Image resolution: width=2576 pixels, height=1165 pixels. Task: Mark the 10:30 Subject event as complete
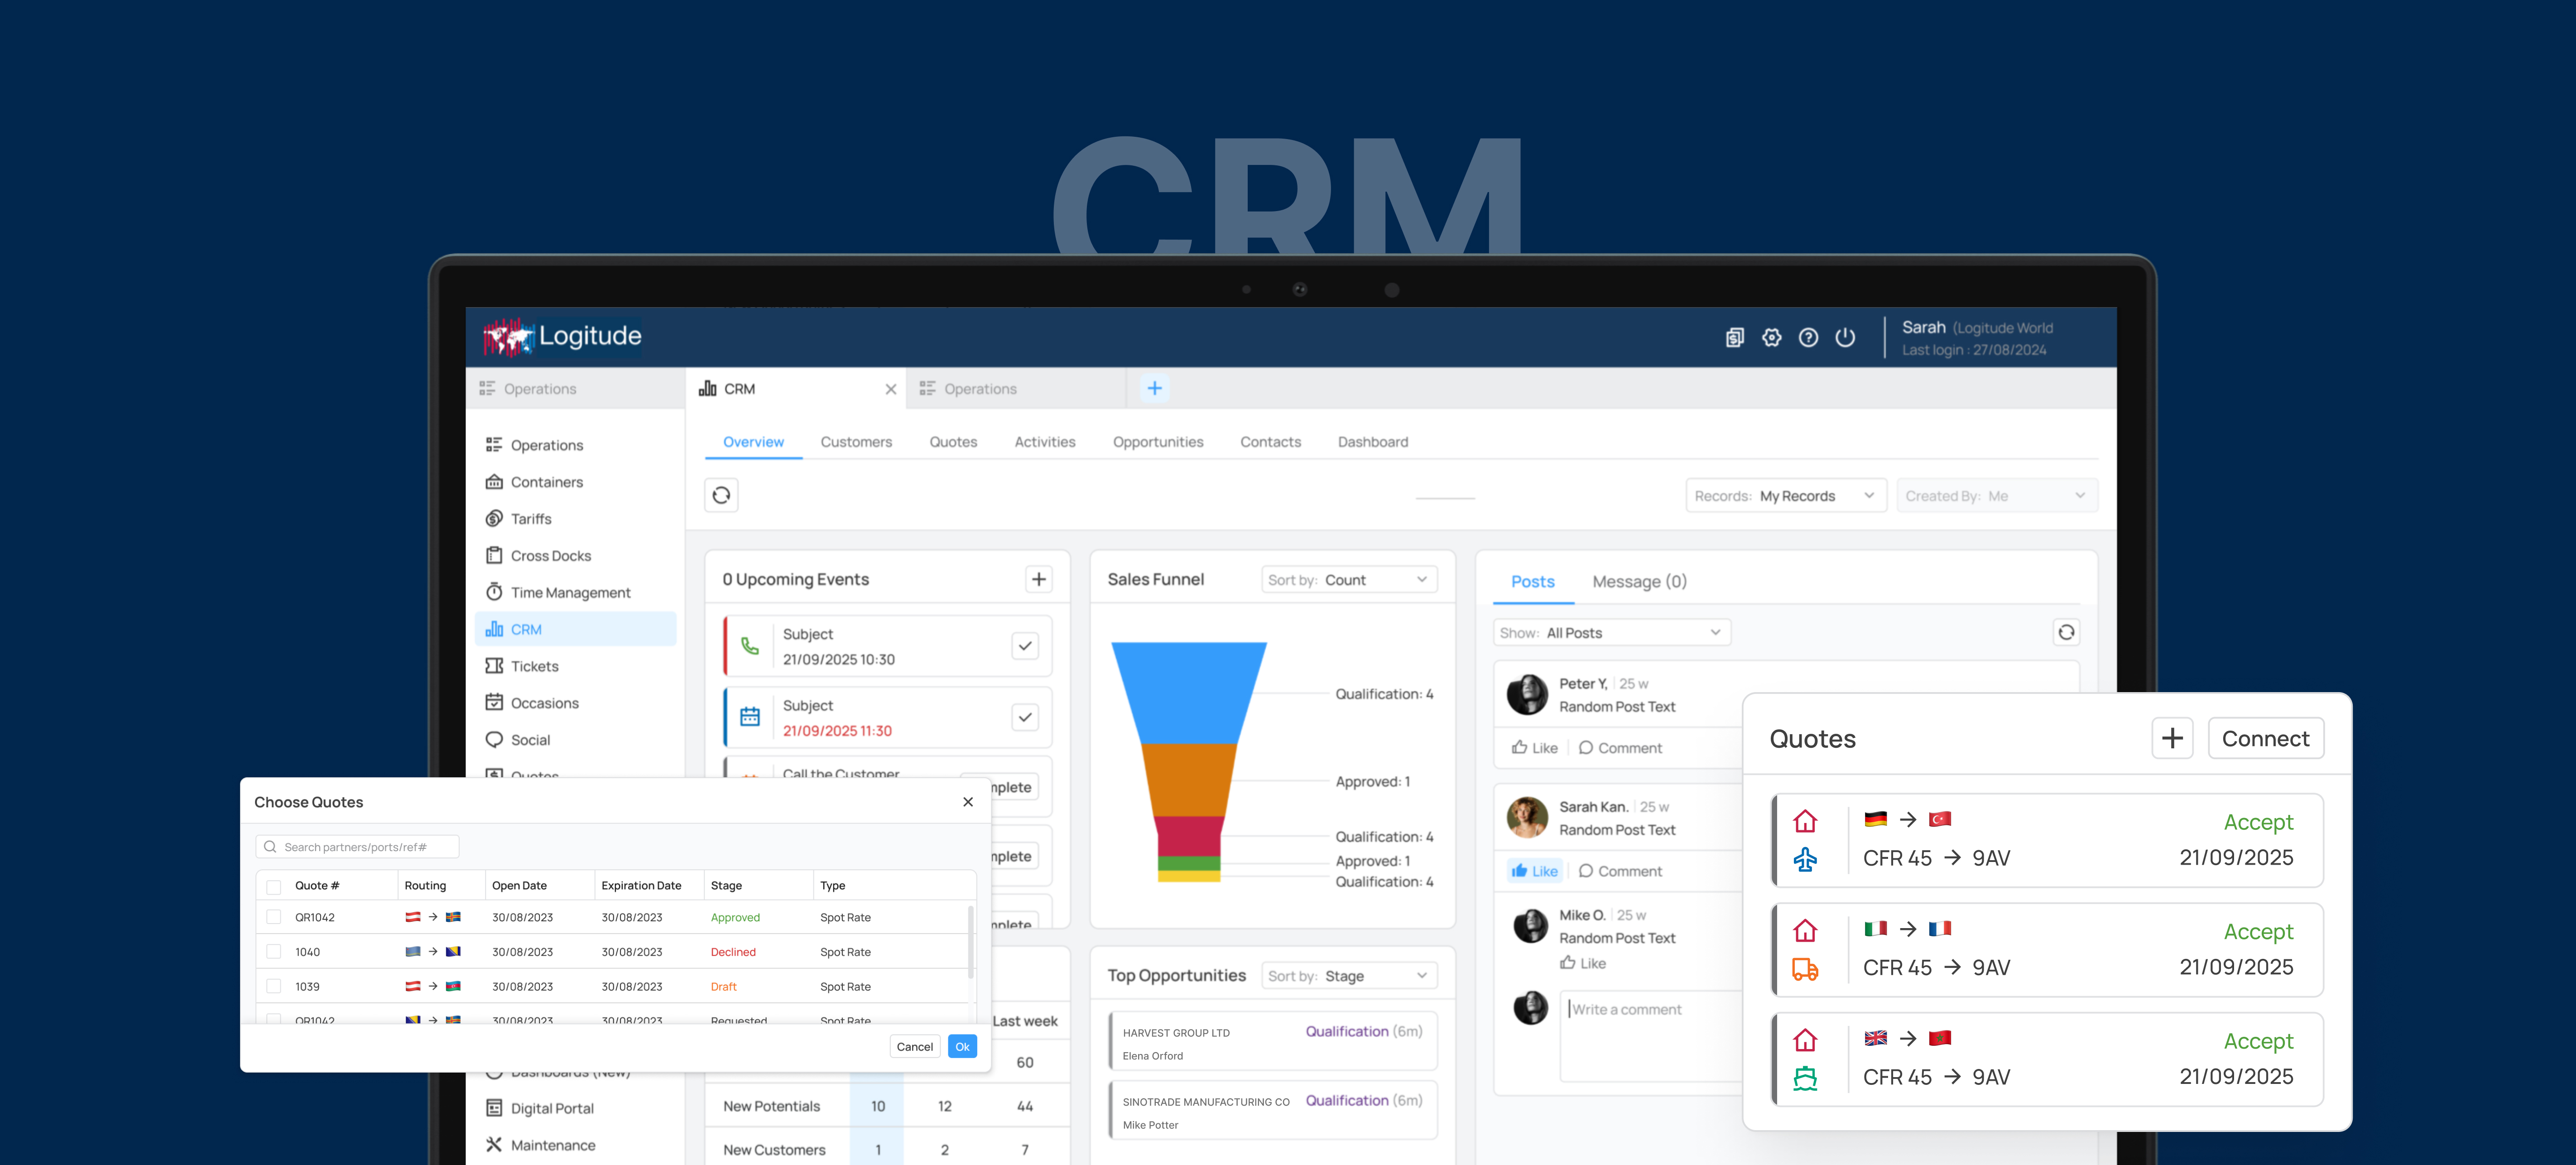coord(1025,646)
